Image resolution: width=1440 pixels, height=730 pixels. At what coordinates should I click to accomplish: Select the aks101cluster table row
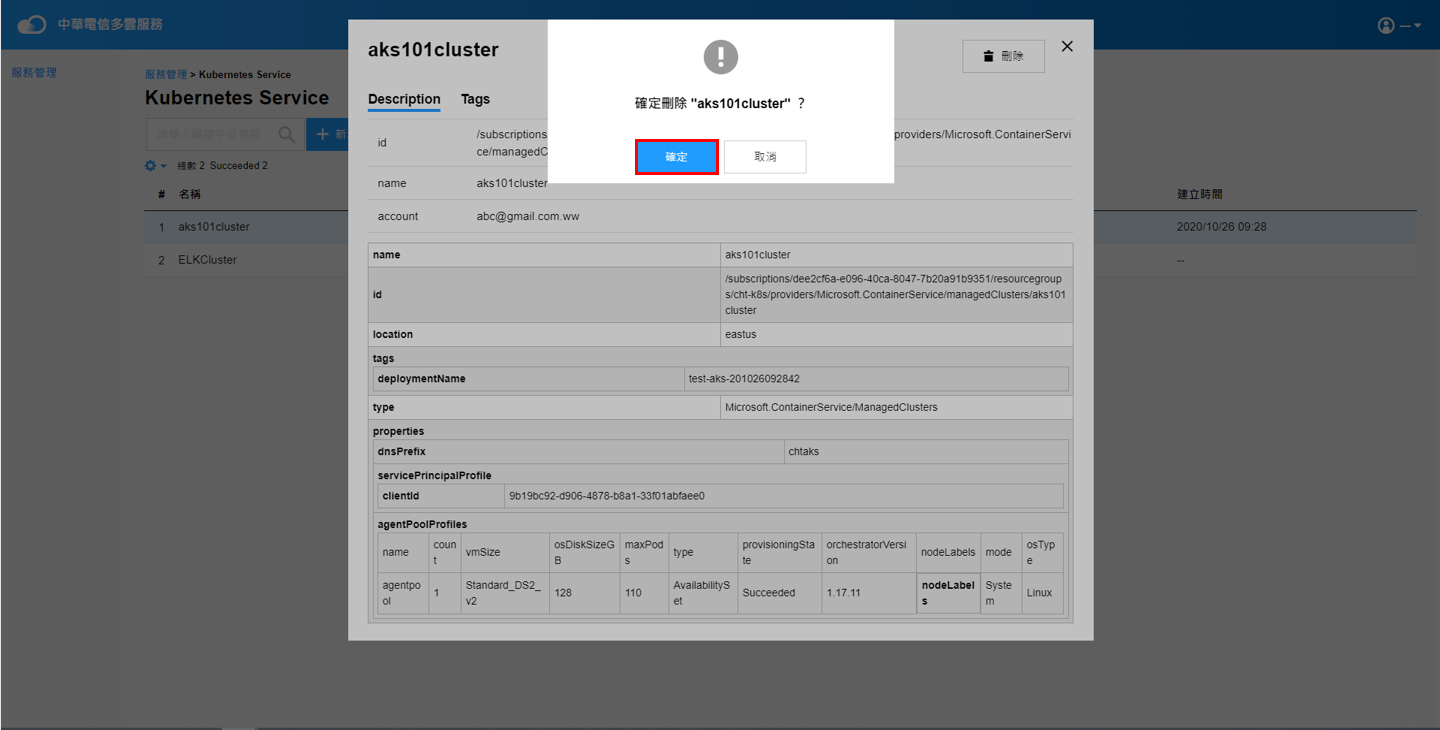click(780, 227)
